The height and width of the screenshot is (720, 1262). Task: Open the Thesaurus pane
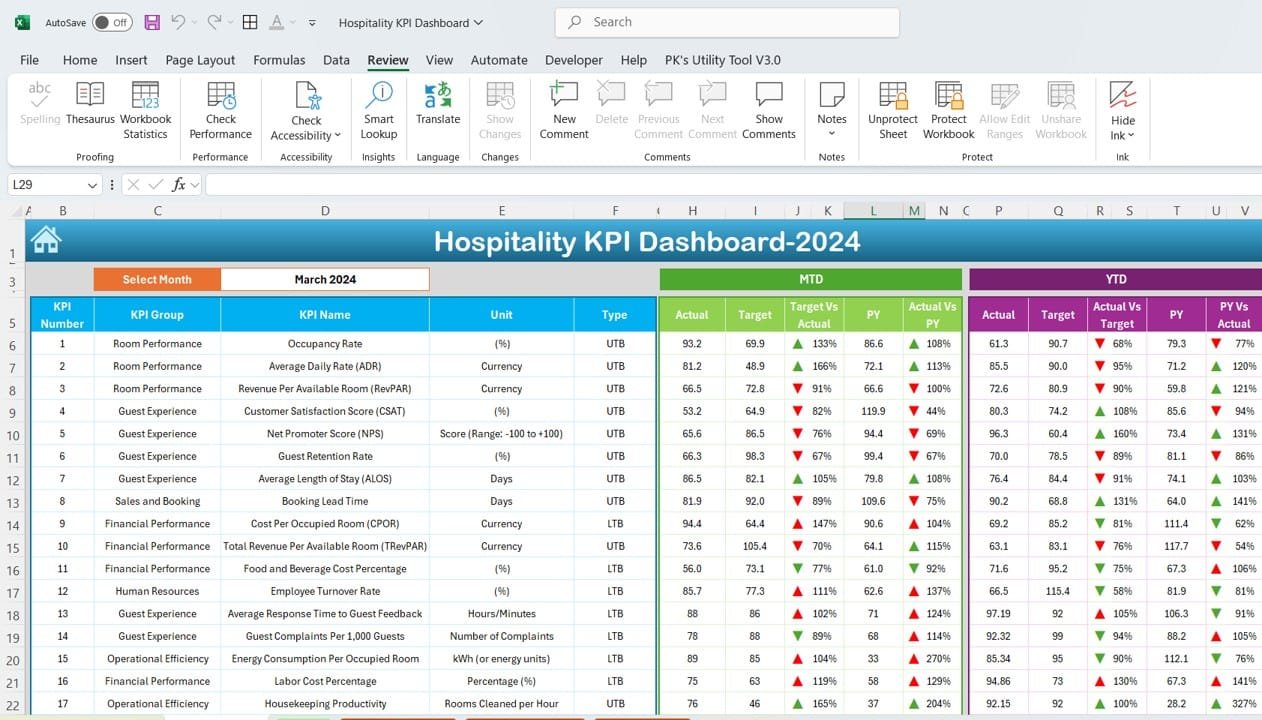click(89, 108)
